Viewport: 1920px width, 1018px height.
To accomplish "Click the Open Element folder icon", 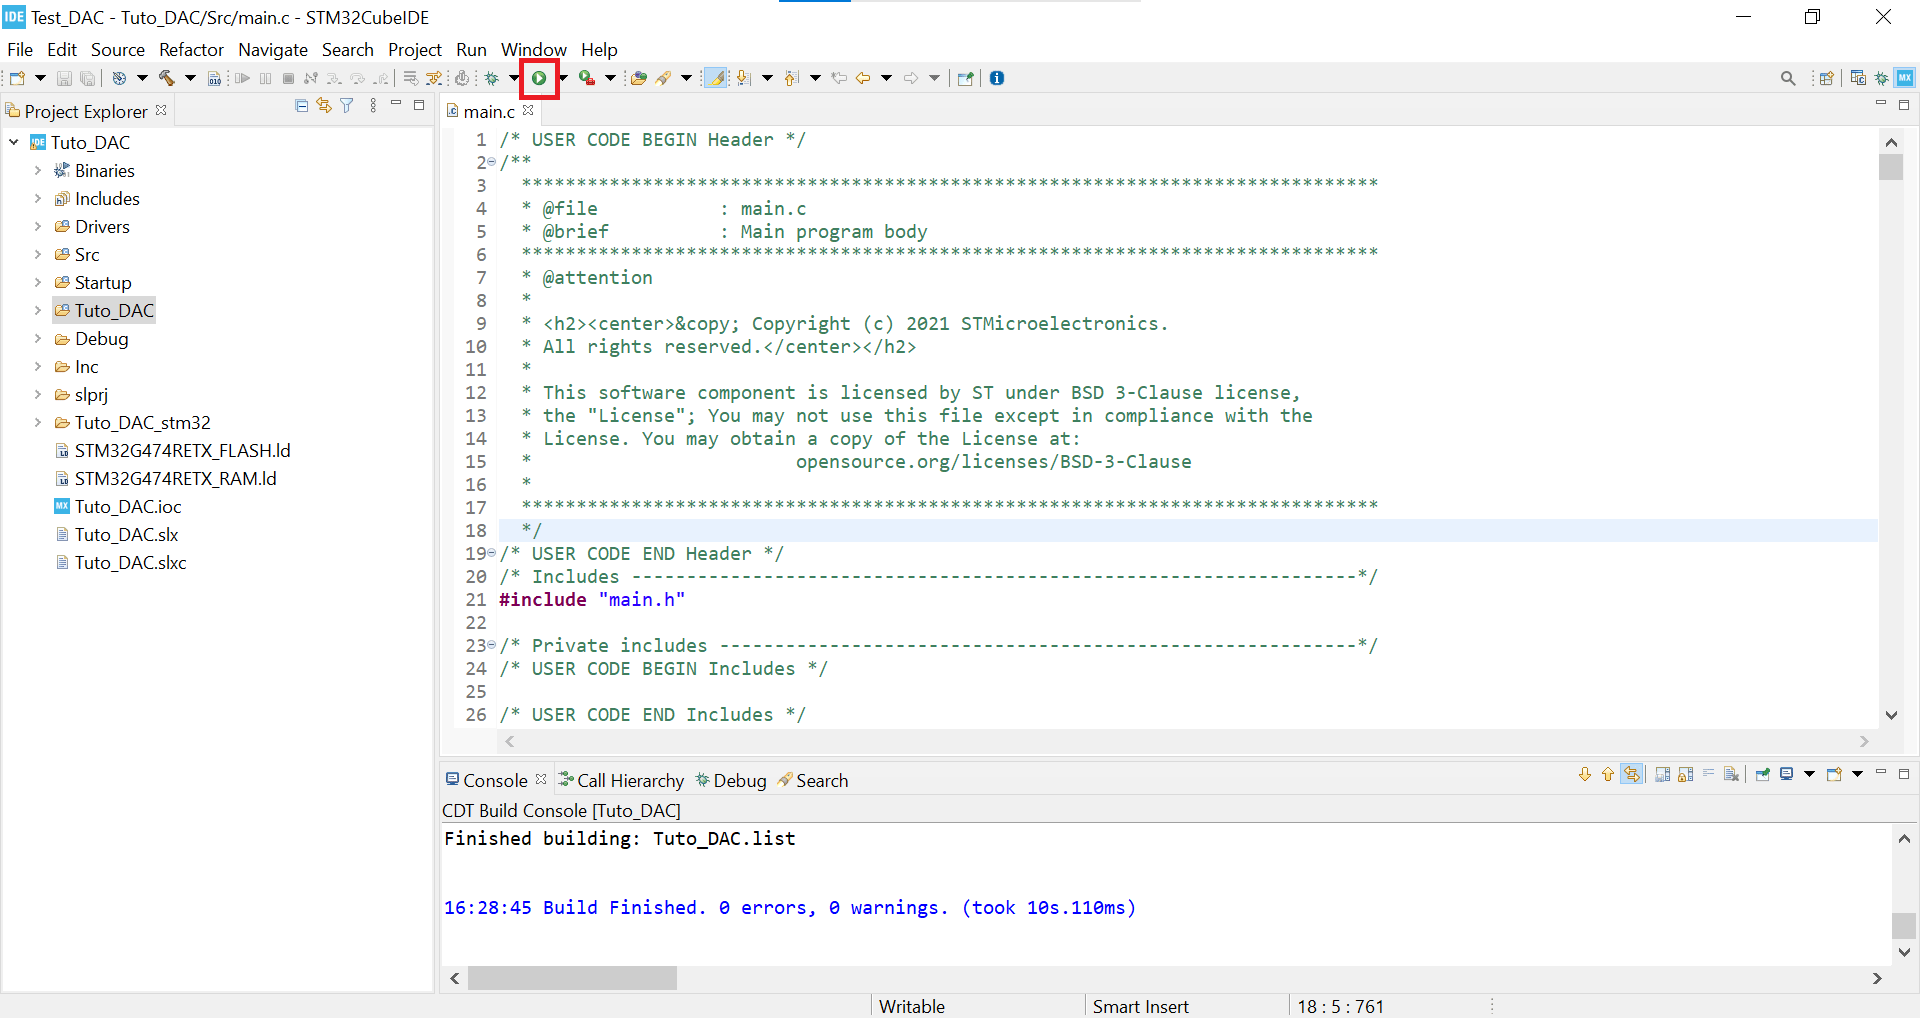I will (638, 78).
